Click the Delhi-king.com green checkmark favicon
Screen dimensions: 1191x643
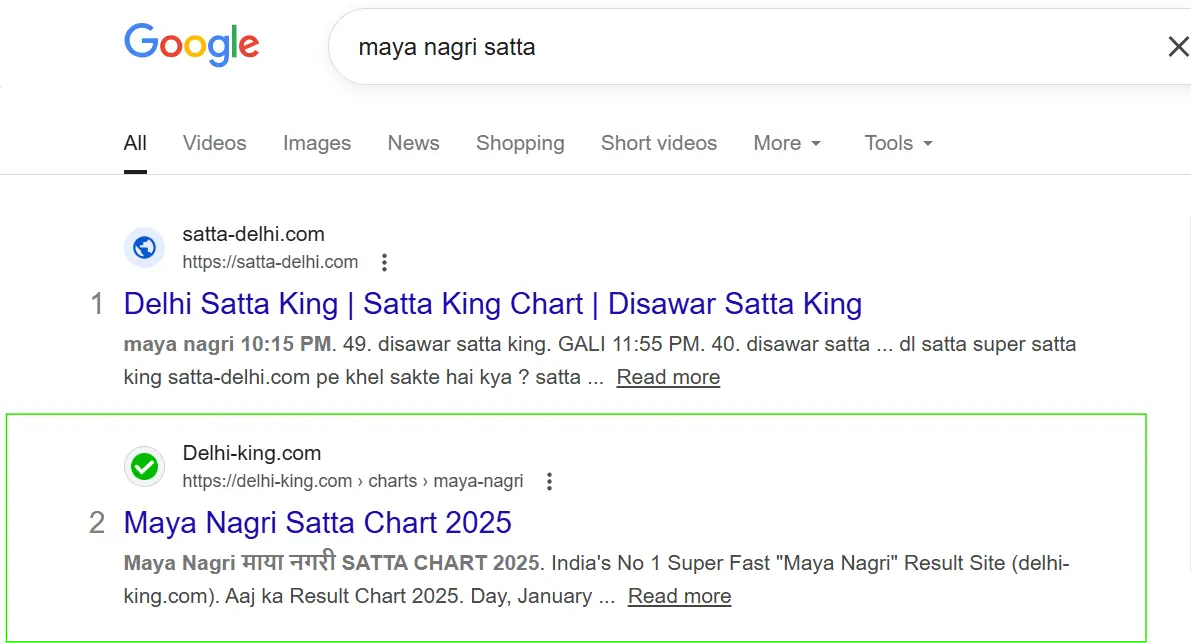[144, 466]
